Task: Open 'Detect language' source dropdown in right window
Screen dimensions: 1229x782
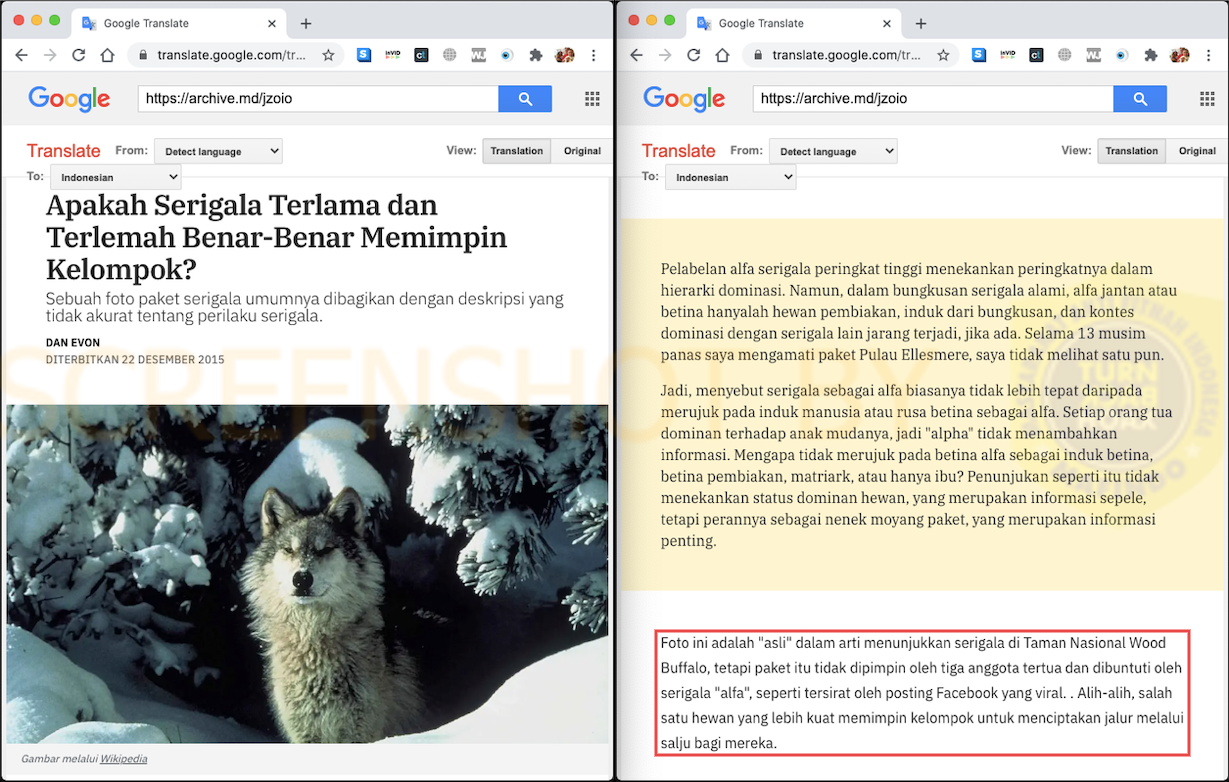Action: (x=833, y=151)
